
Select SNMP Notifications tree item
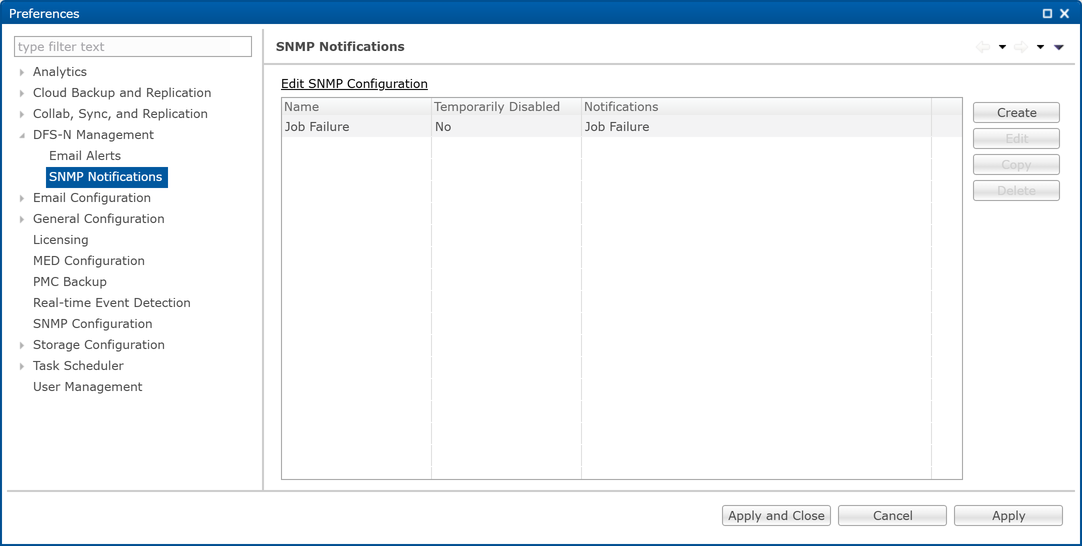tap(106, 177)
